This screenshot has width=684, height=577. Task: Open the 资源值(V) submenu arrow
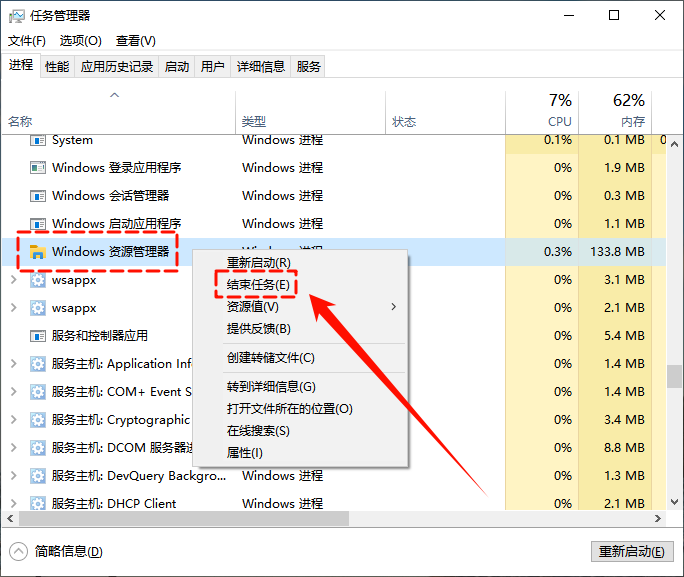tap(393, 307)
